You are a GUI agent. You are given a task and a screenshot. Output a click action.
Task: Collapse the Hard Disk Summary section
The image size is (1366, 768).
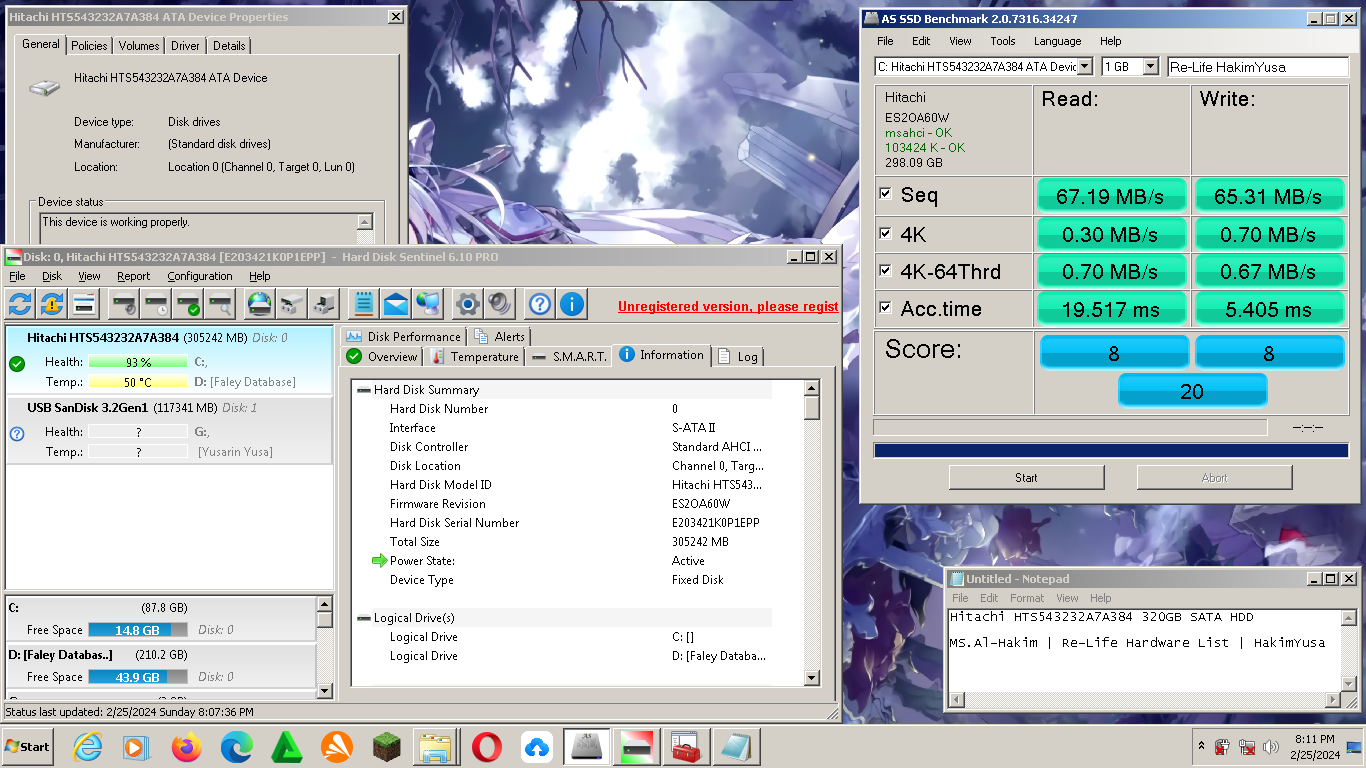(363, 390)
